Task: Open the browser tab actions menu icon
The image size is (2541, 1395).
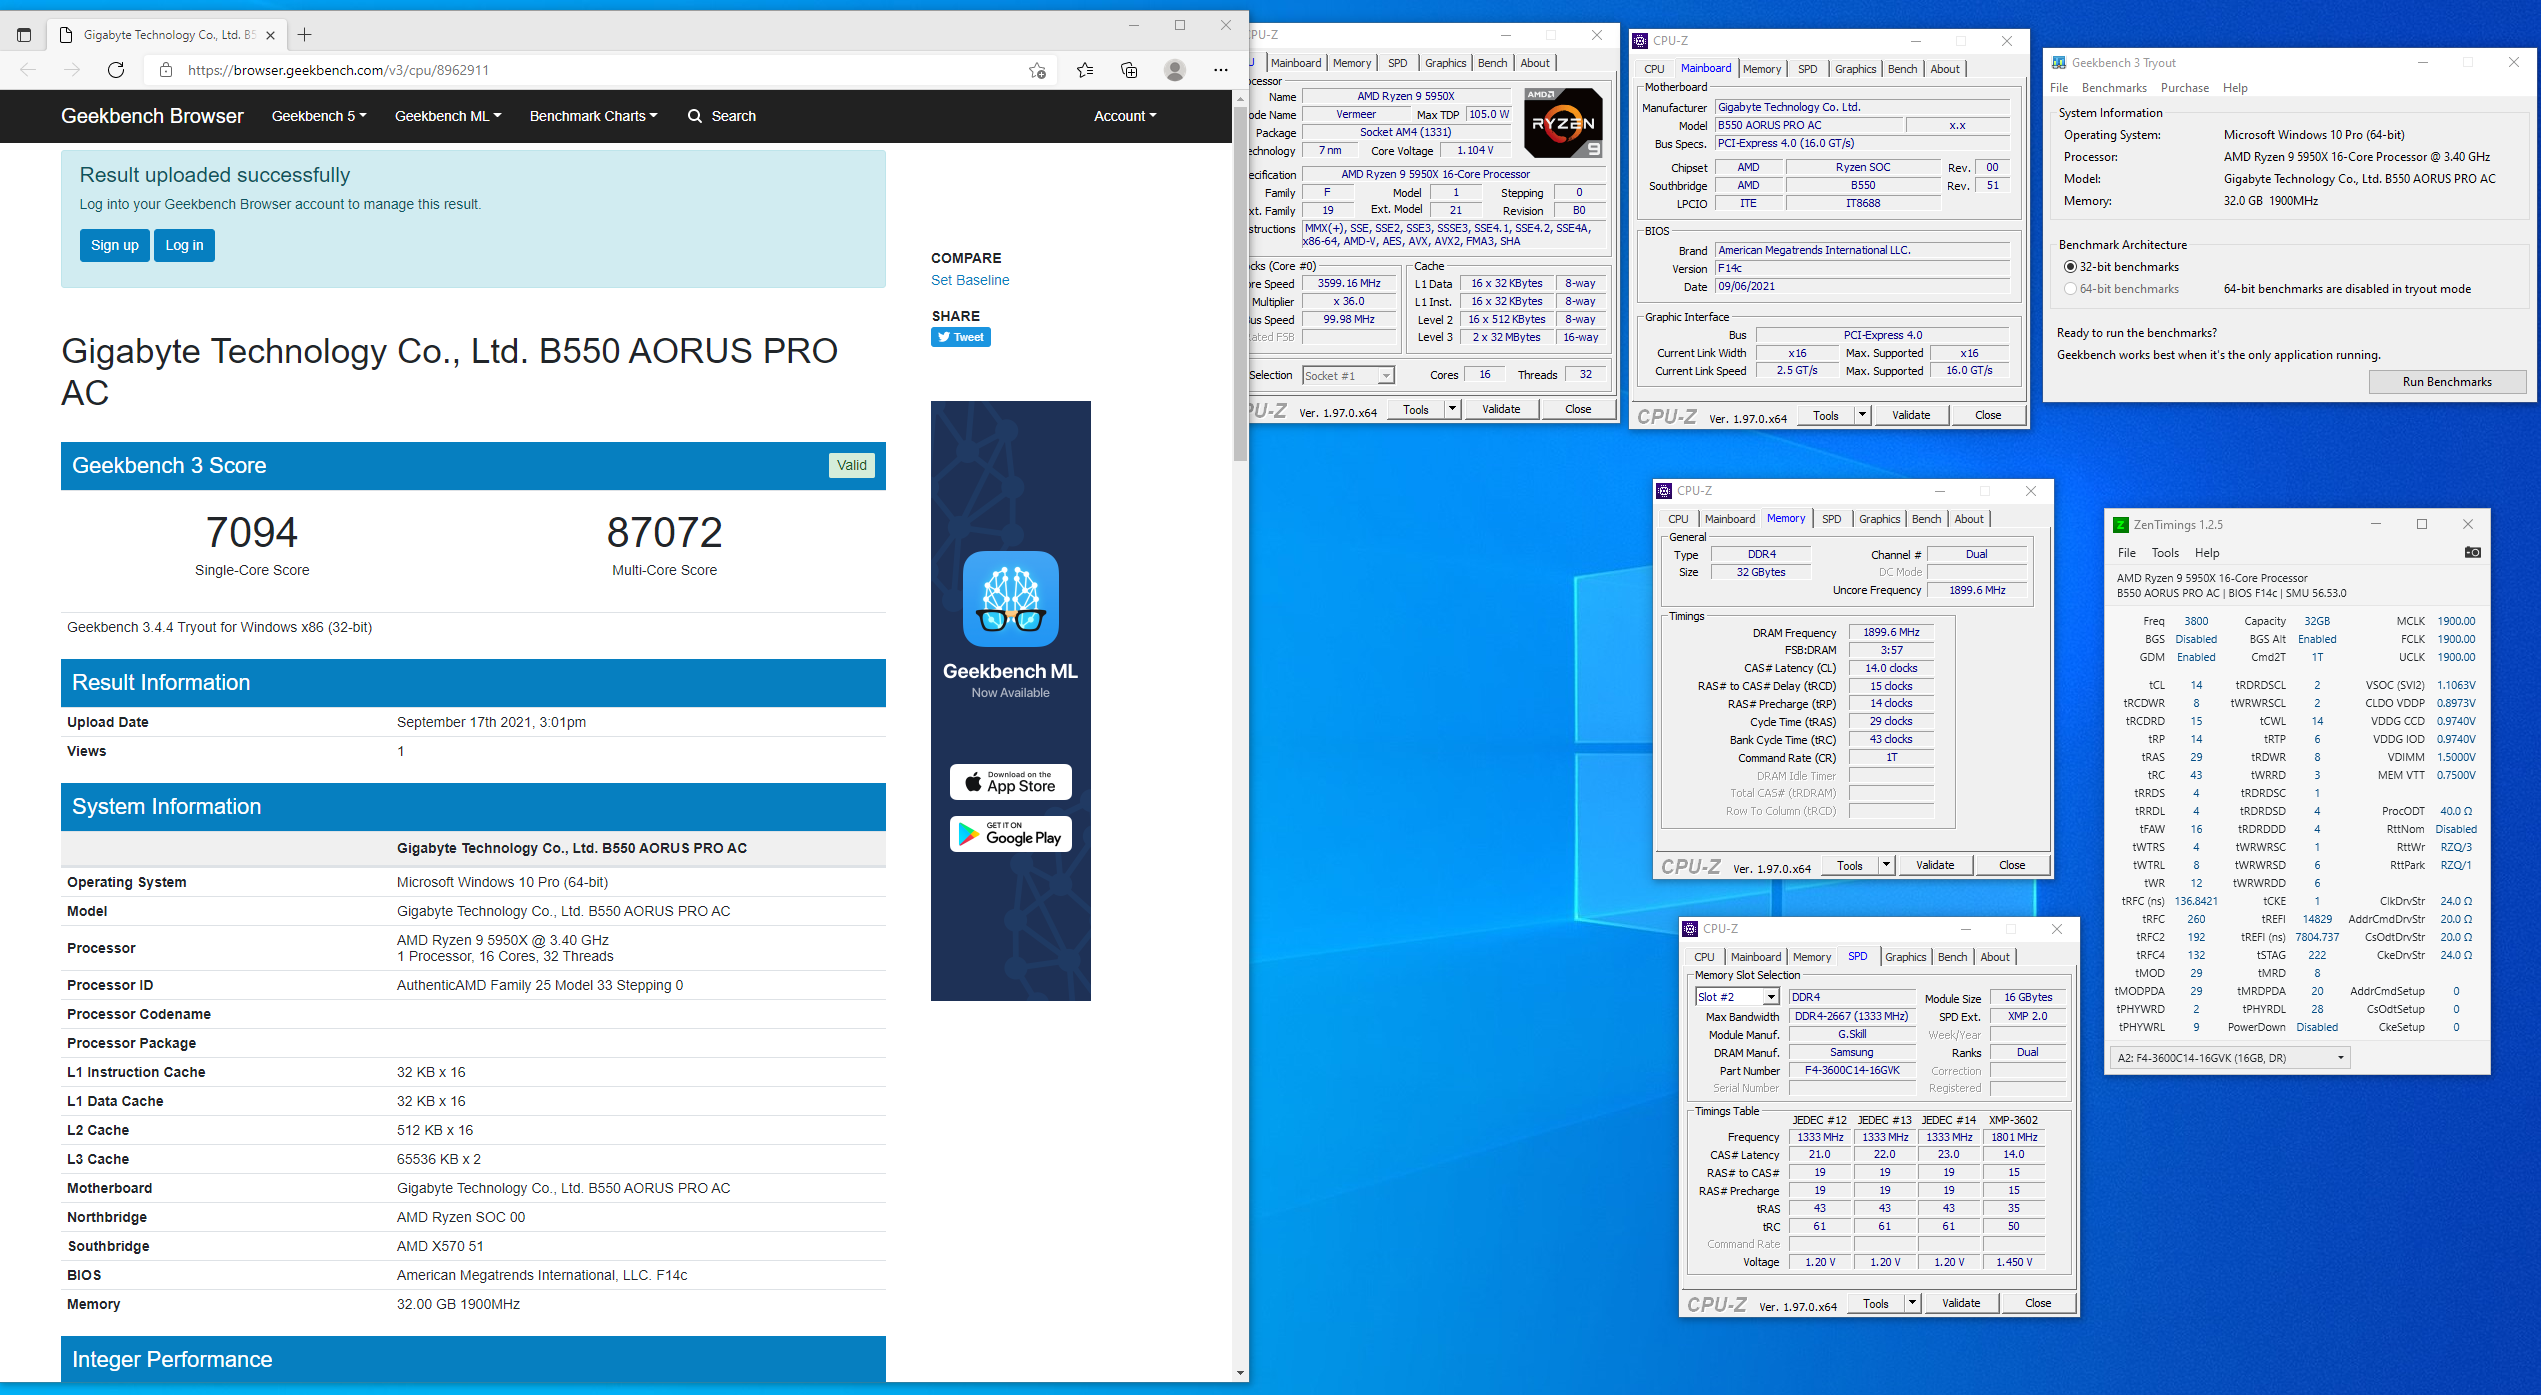Action: tap(24, 35)
